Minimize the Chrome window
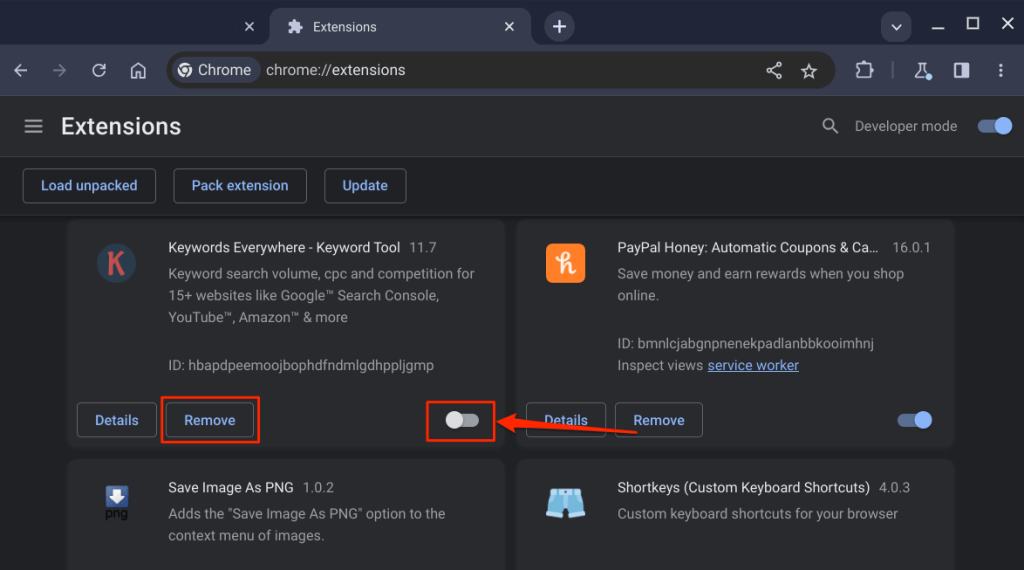 pos(938,27)
